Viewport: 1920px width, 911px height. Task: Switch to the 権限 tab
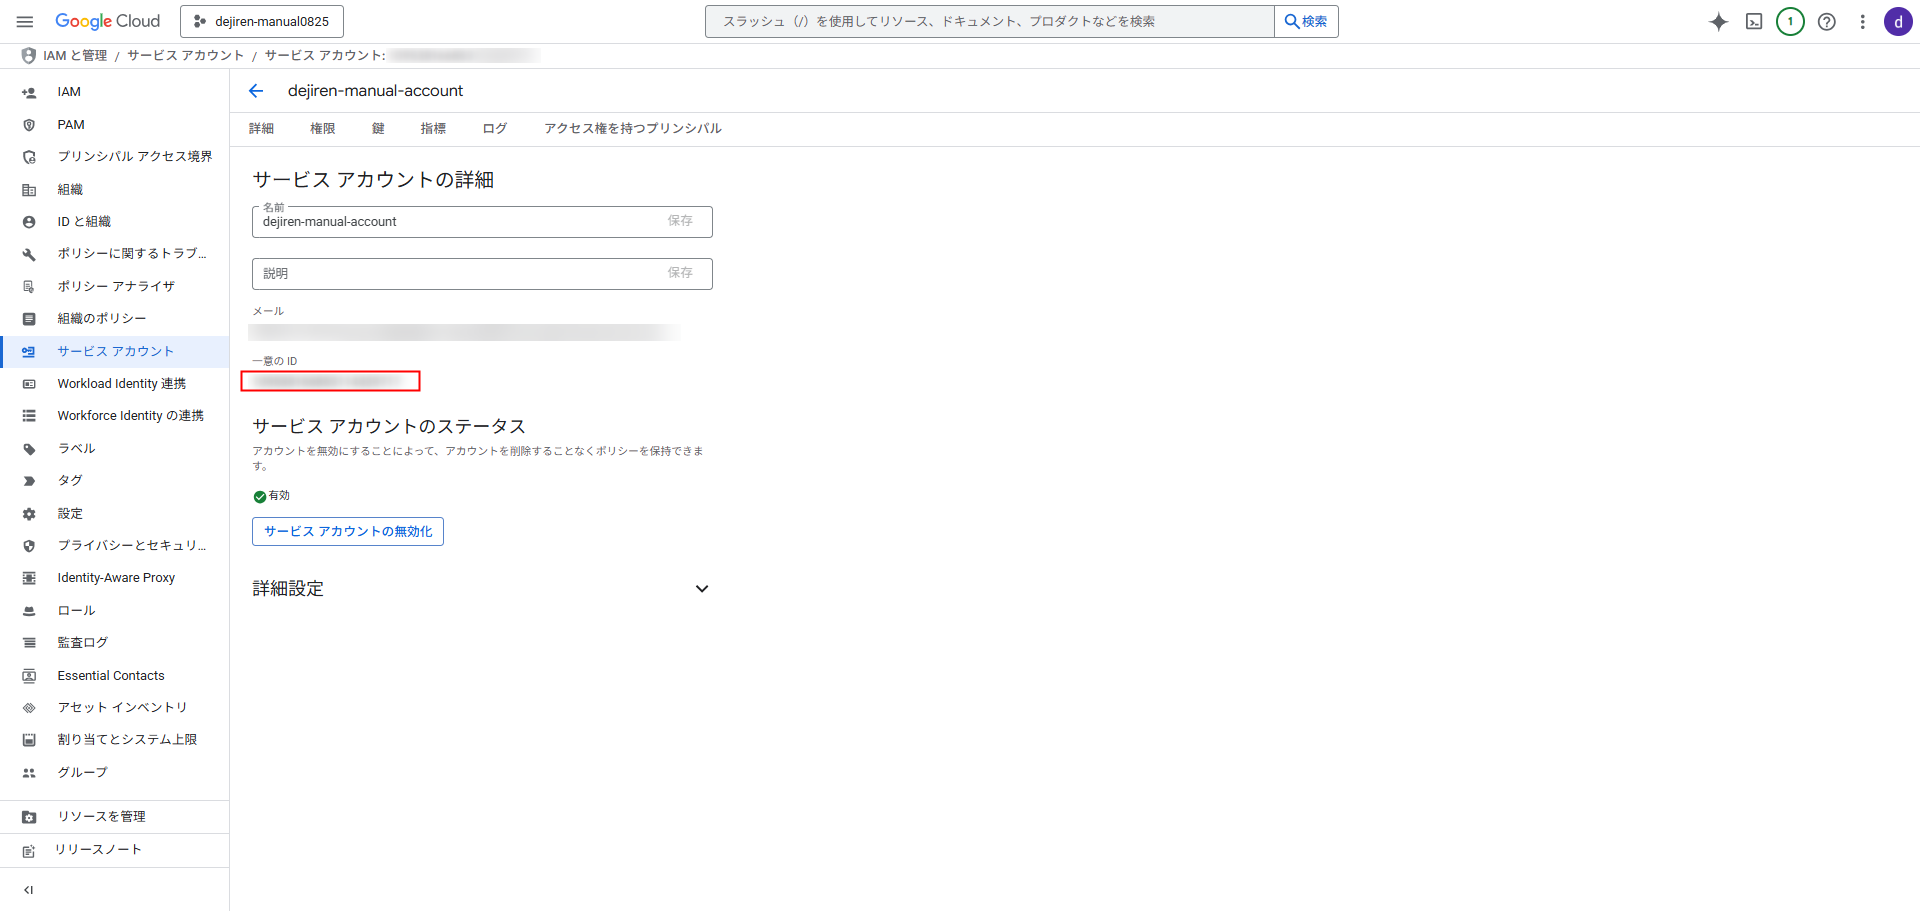[x=322, y=129]
